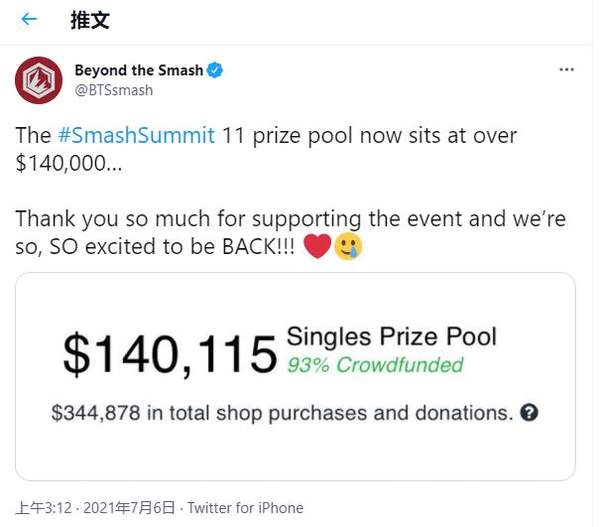Open the @BTSsmash handle link
The height and width of the screenshot is (527, 600).
coord(113,90)
